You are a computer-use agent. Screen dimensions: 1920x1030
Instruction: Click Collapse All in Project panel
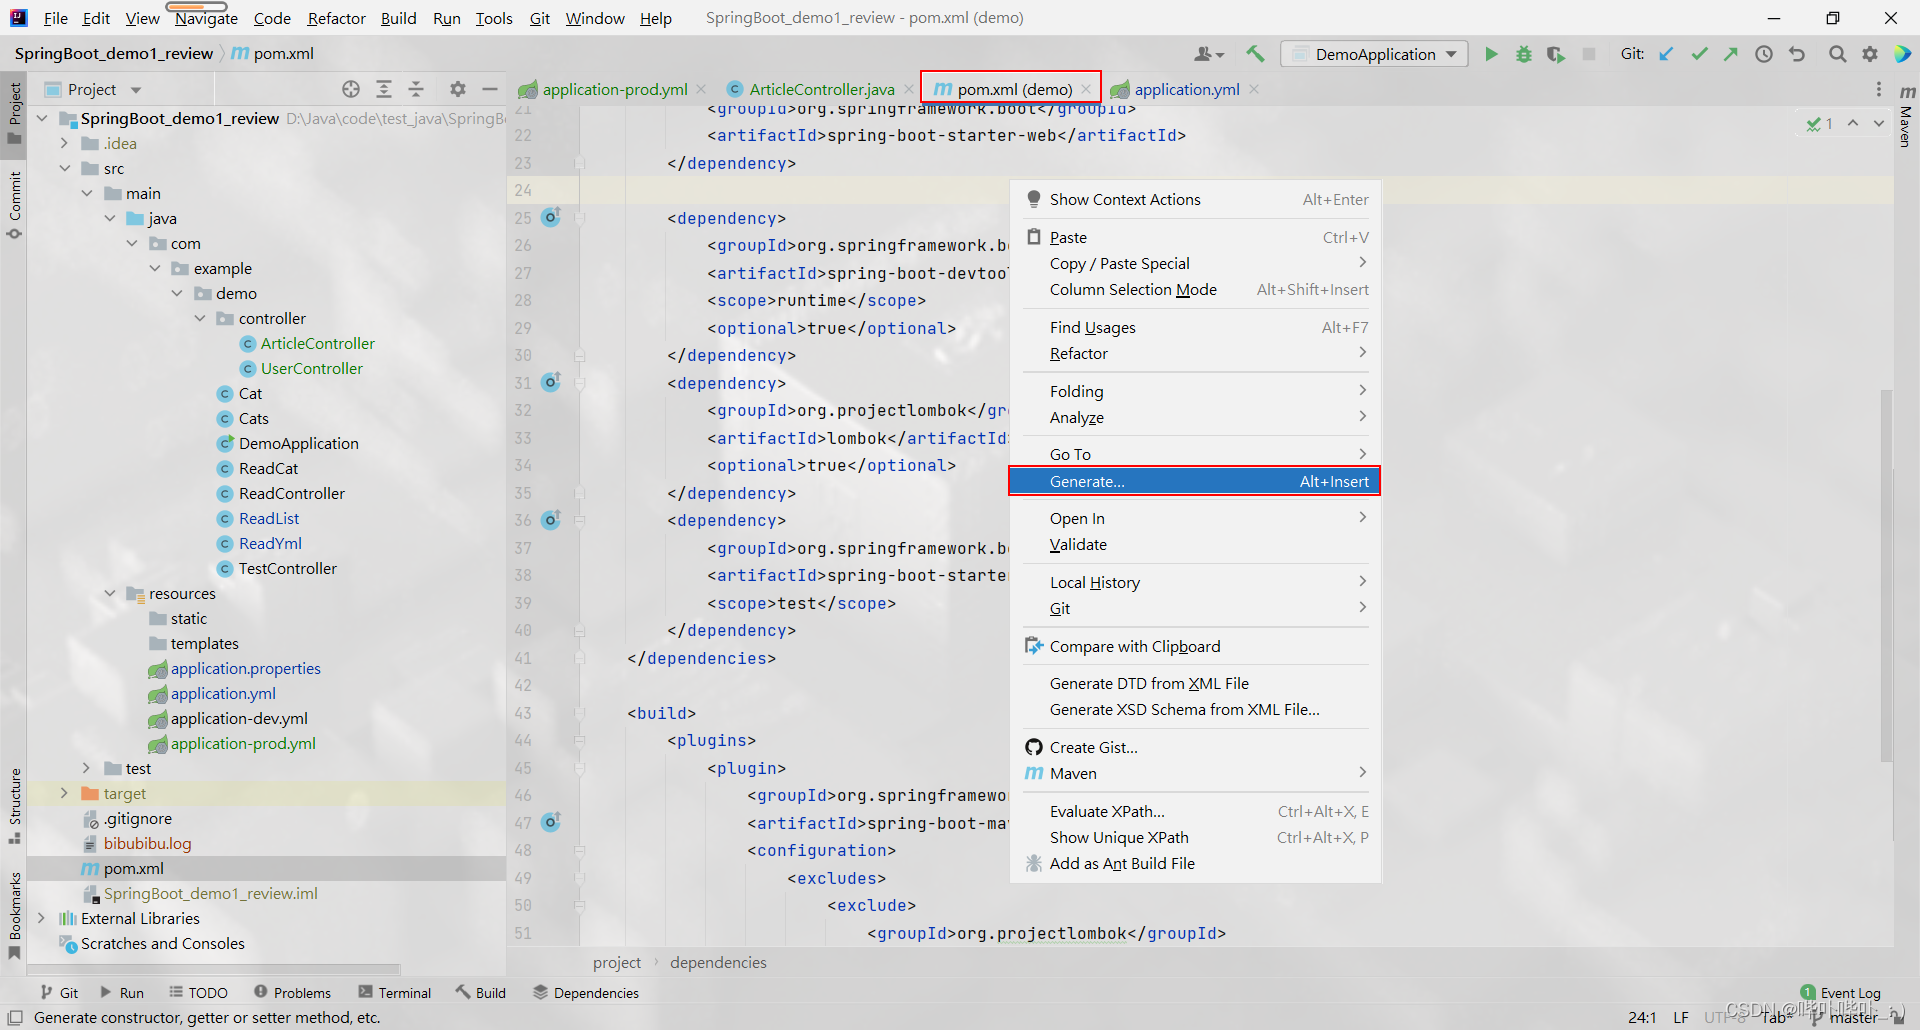416,89
